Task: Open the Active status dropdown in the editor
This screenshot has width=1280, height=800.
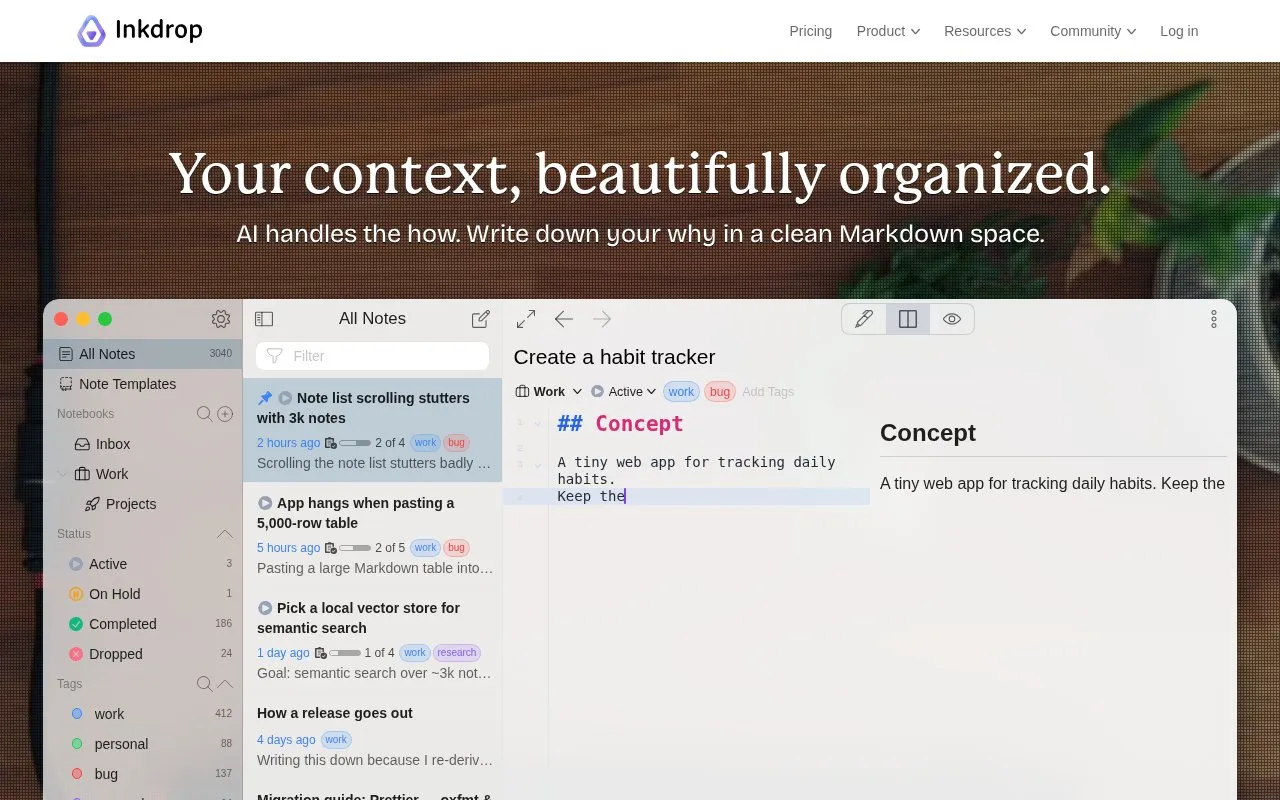Action: (x=624, y=392)
